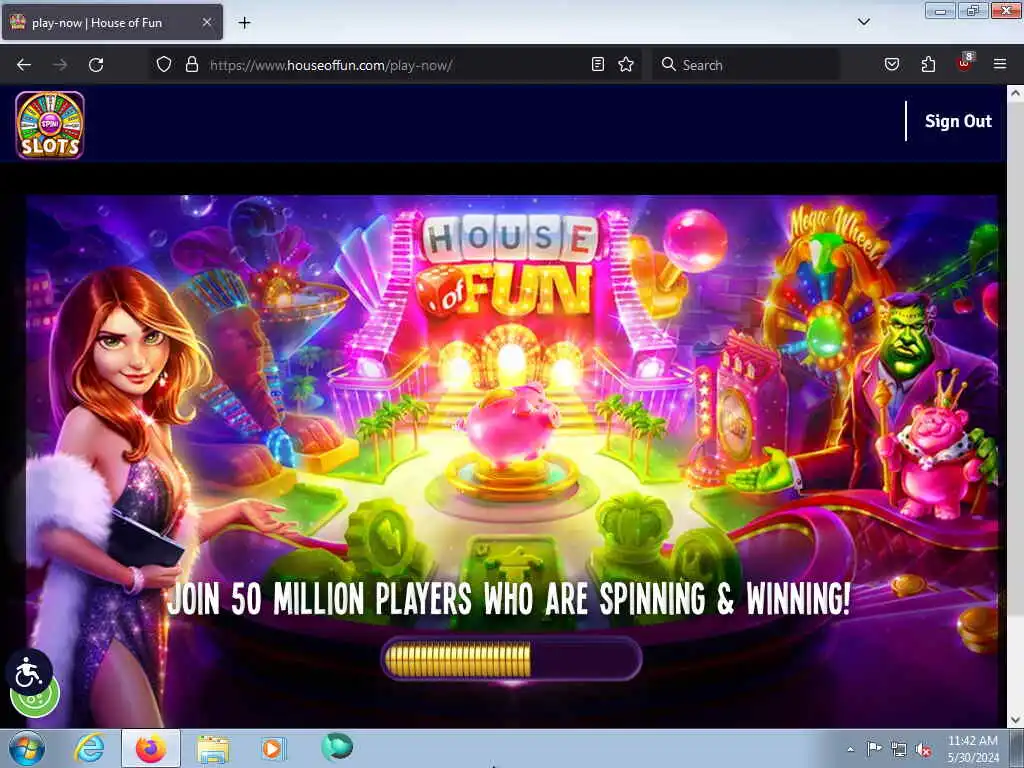The image size is (1024, 768).
Task: Open the media player taskbar icon
Action: coord(273,748)
